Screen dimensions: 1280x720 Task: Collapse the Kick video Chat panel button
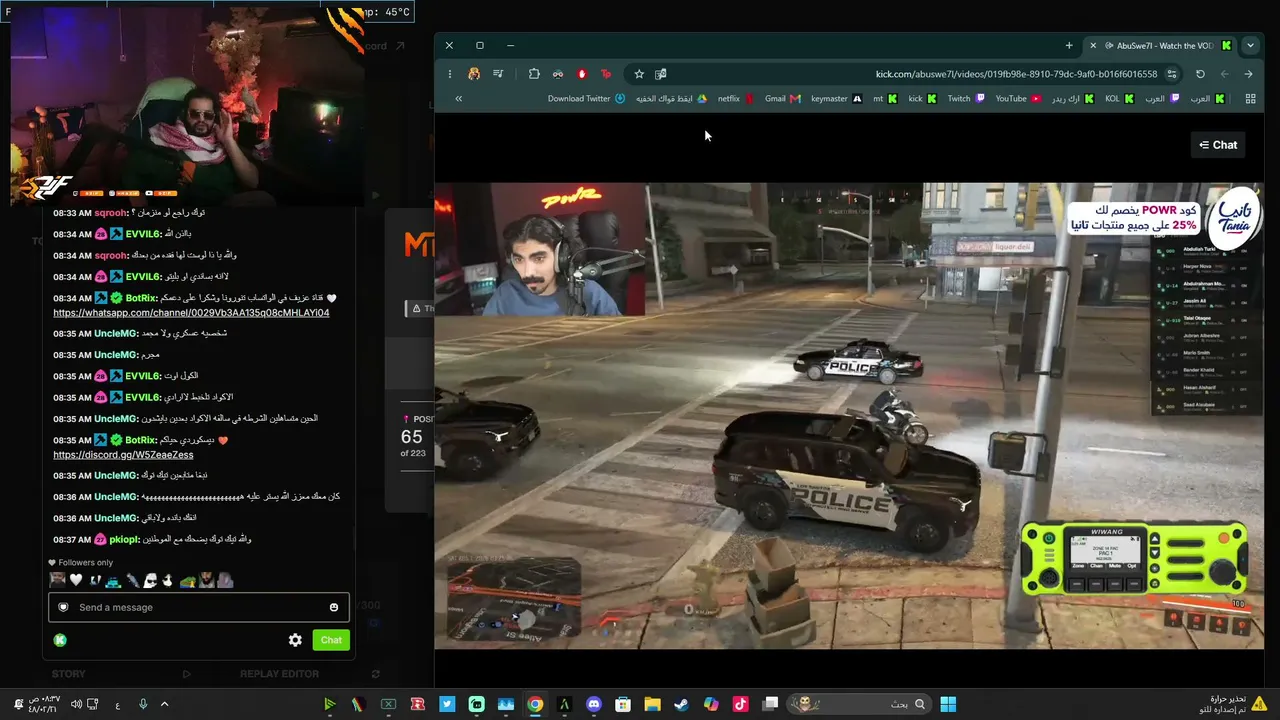coord(1218,145)
